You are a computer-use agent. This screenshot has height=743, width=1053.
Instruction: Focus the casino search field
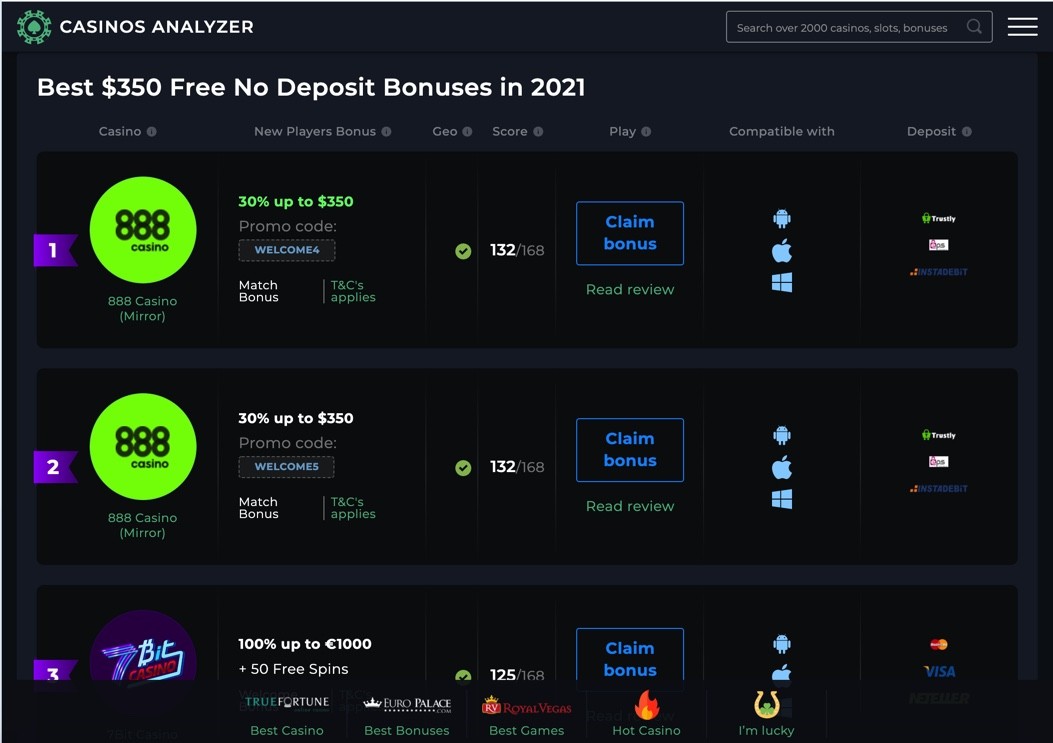point(859,27)
